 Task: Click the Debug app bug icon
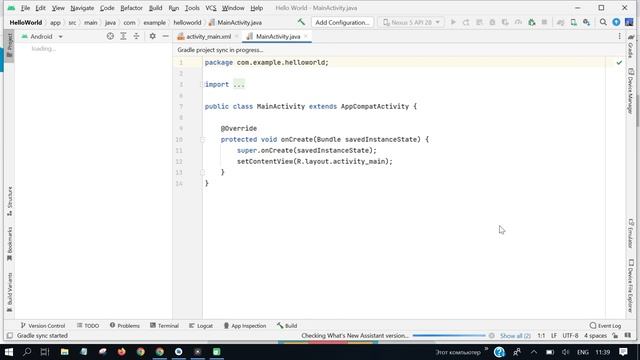[x=492, y=22]
